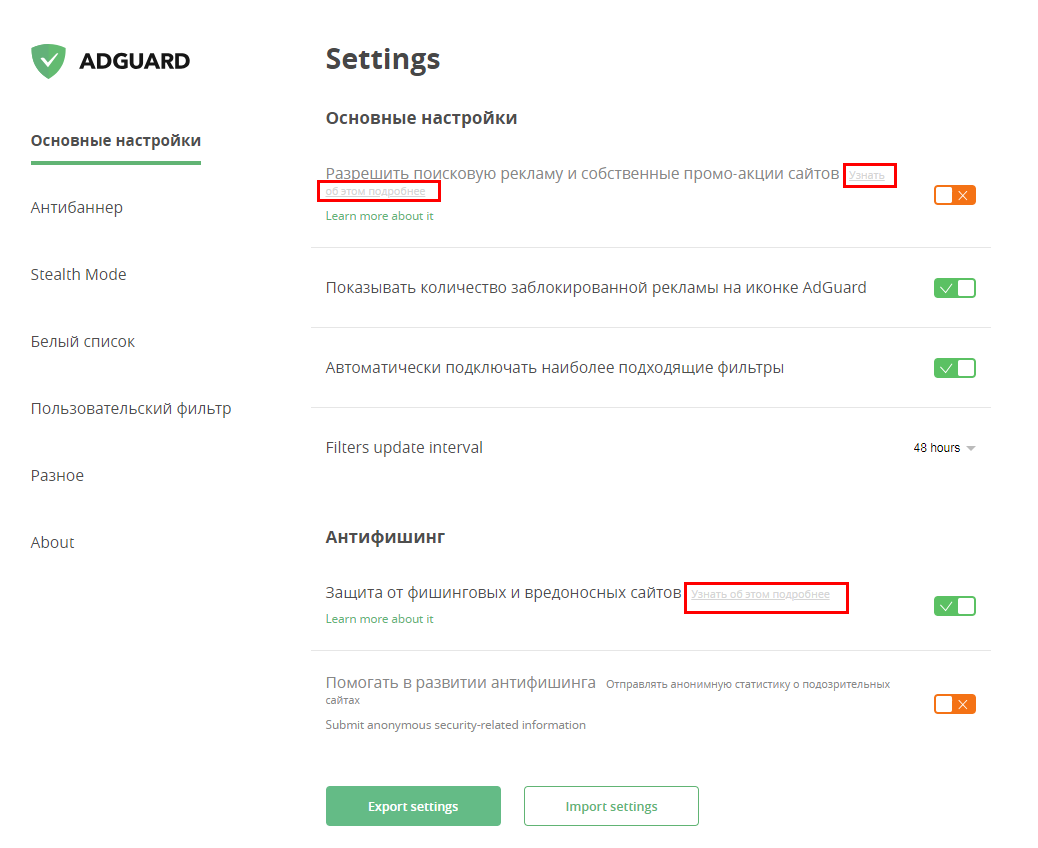Open the phishing protection Узнать об этом подробнее link
1038x848 pixels.
[x=766, y=598]
